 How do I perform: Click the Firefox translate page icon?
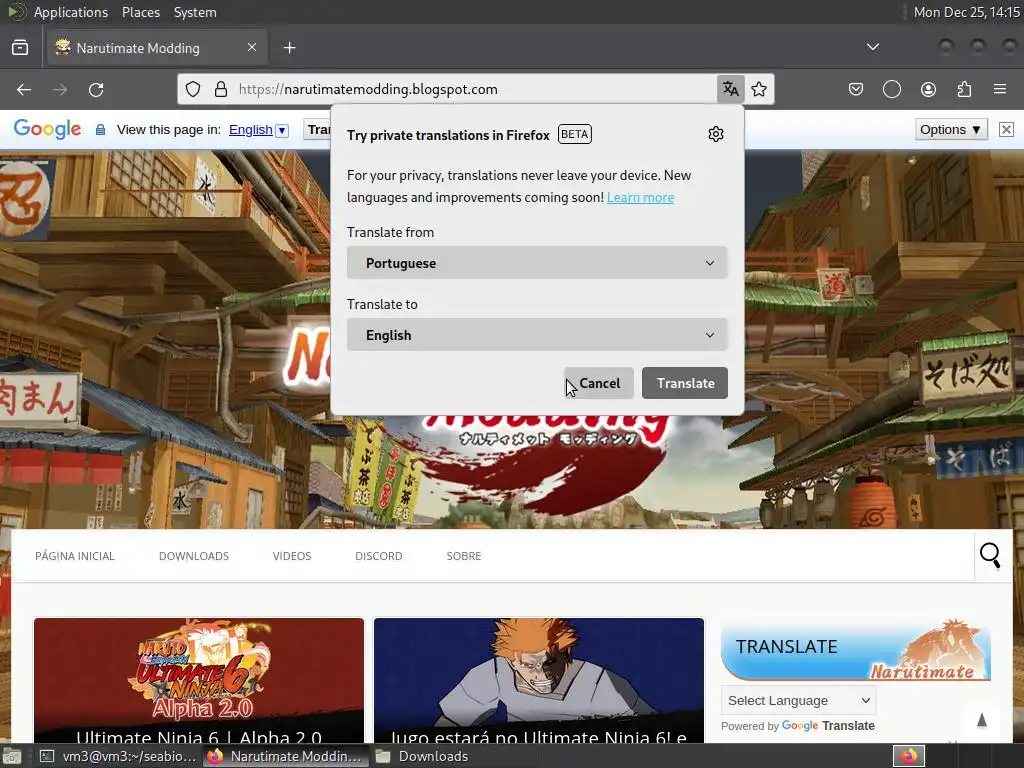pos(730,89)
